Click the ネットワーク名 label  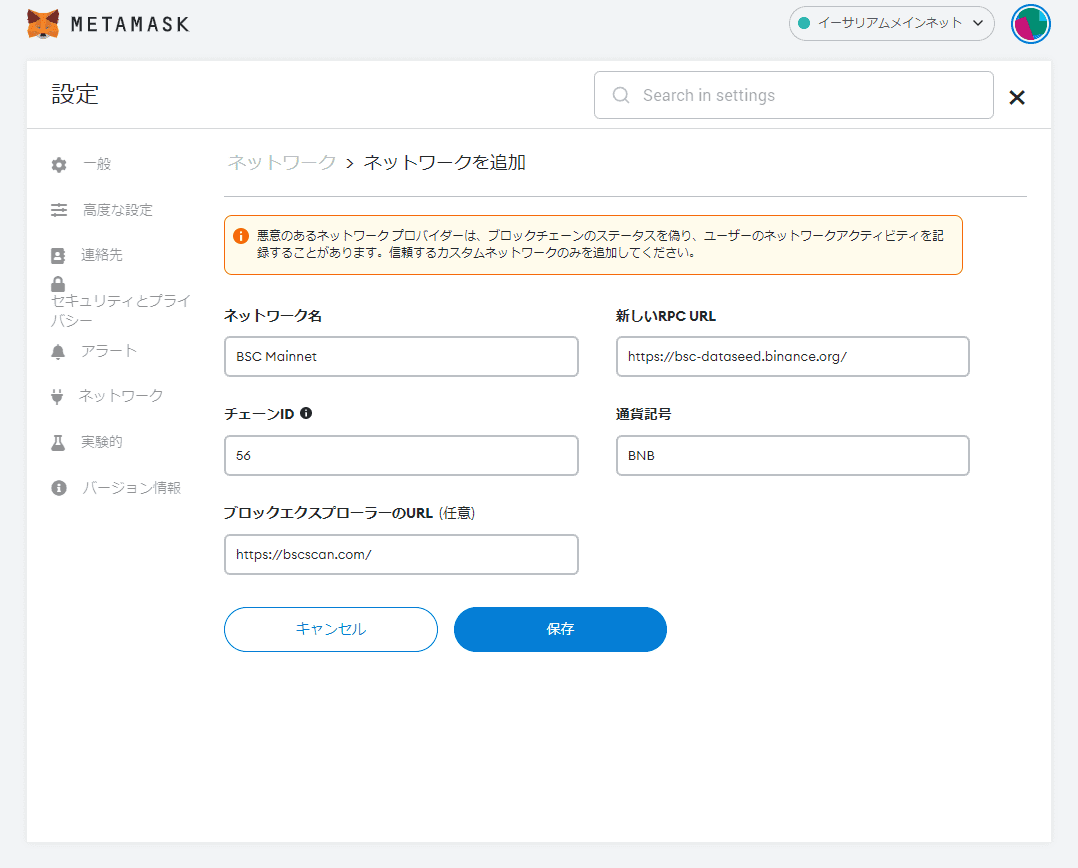click(x=273, y=316)
